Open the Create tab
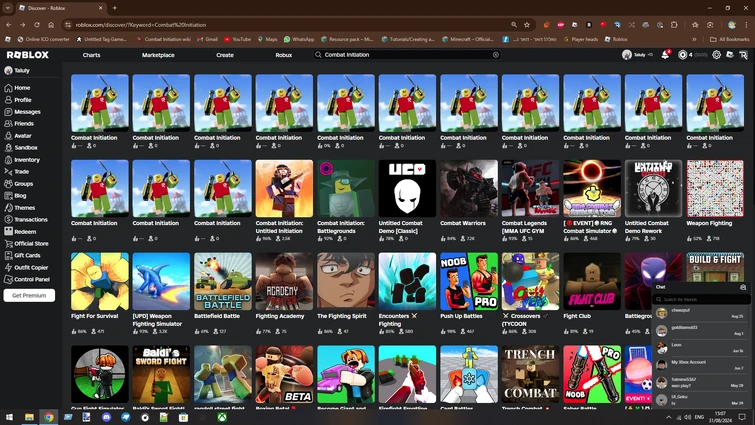 click(225, 55)
